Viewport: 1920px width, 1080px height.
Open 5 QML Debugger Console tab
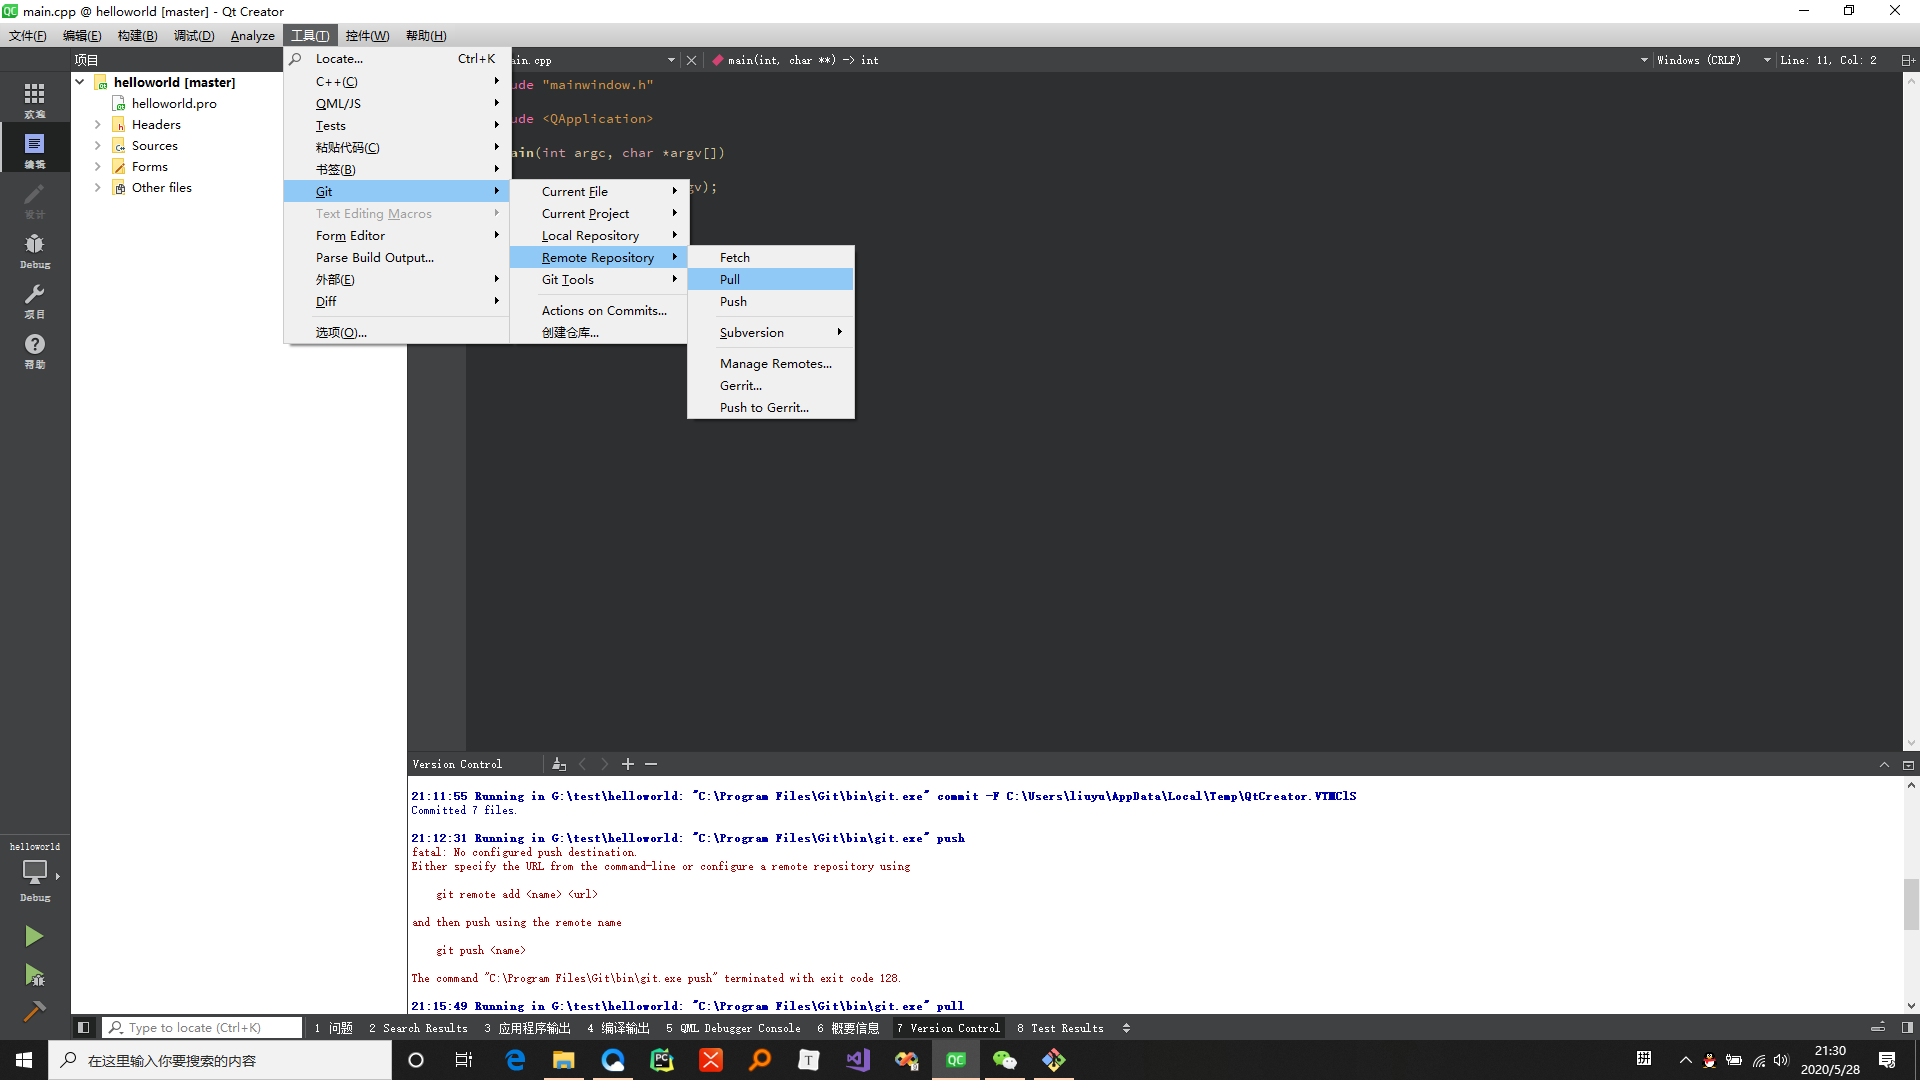click(x=733, y=1028)
